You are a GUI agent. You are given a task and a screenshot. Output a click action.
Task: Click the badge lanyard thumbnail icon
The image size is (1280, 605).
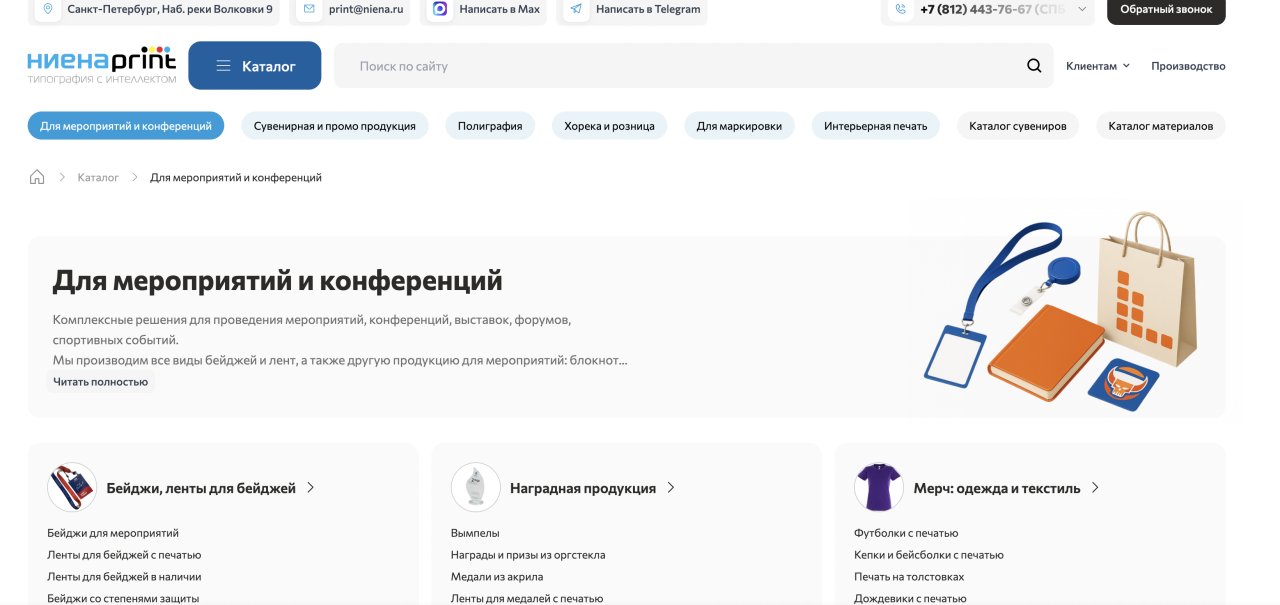(72, 488)
